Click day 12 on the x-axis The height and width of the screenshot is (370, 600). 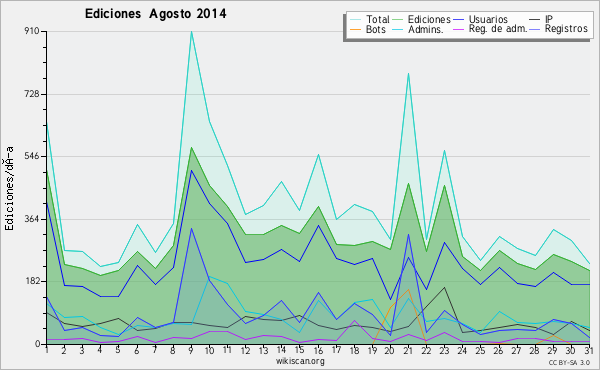[x=246, y=350]
